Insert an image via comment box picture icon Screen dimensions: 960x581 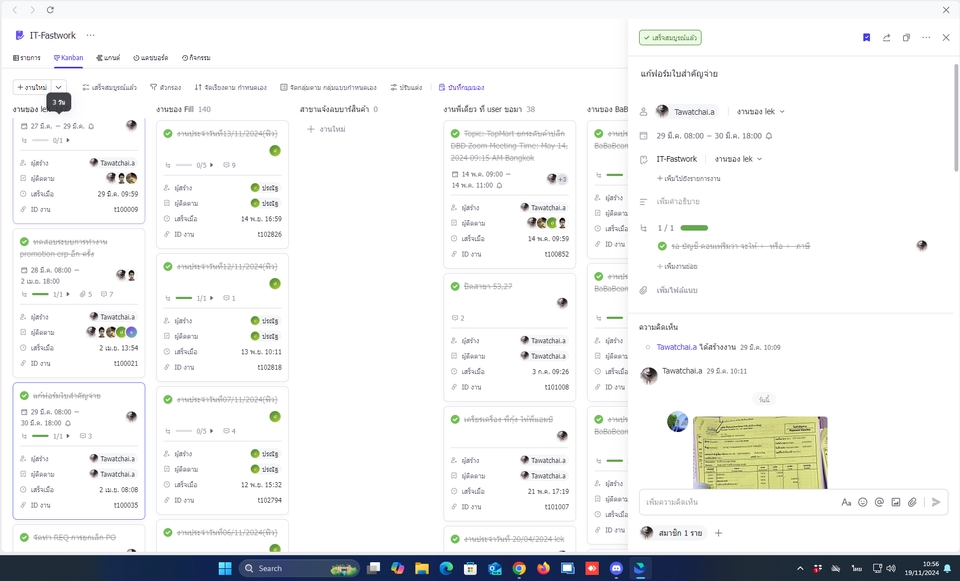coord(896,502)
